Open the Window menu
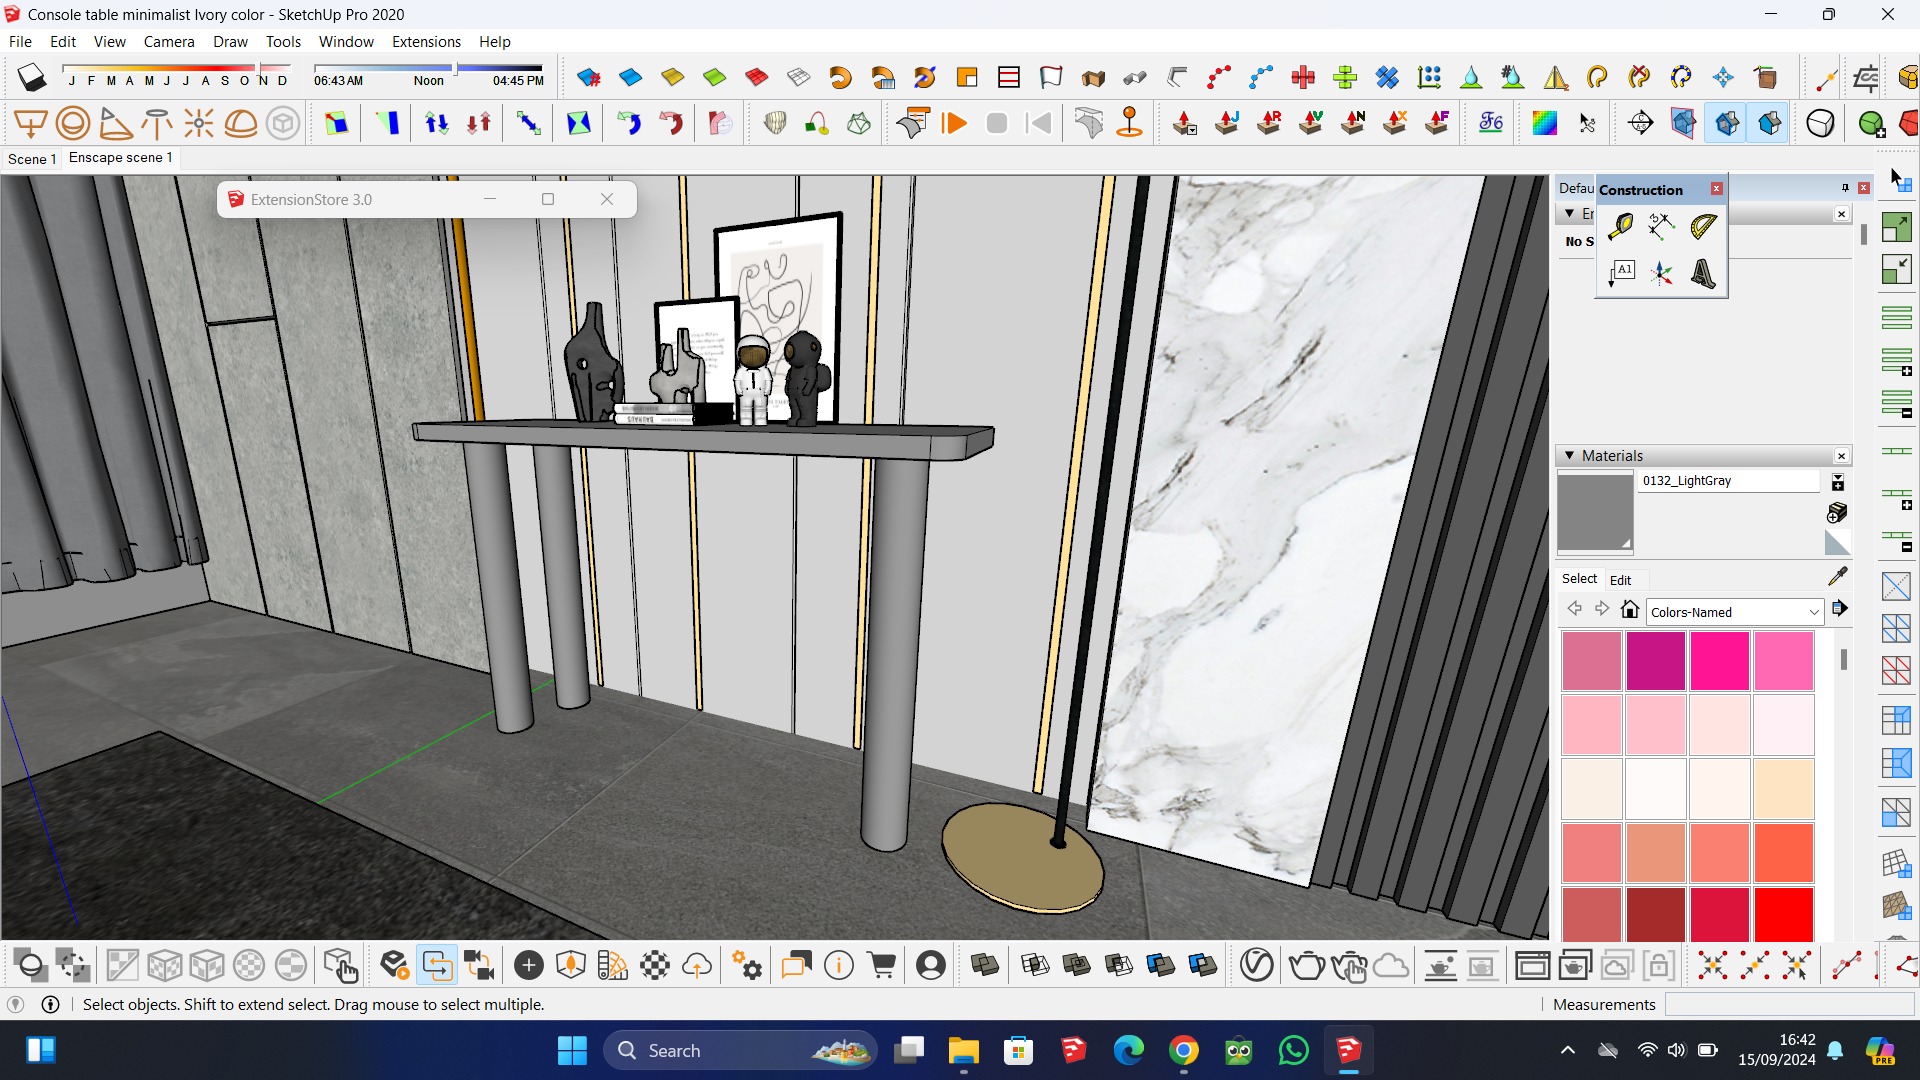The image size is (1920, 1080). coord(346,41)
